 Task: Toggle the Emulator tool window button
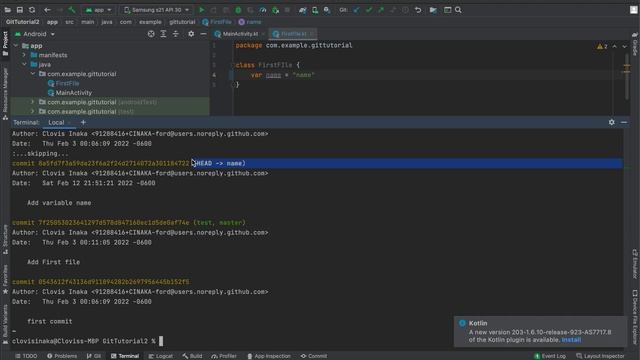(x=635, y=264)
